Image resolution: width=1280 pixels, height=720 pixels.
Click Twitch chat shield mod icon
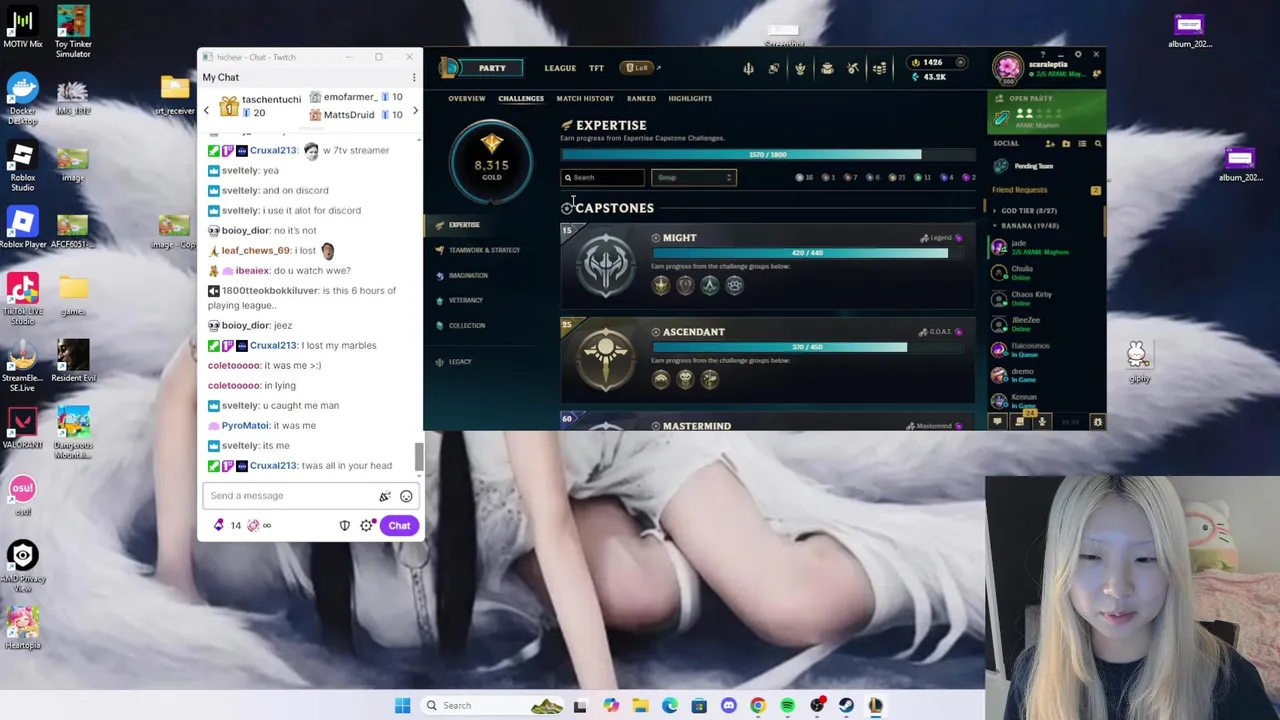point(345,526)
